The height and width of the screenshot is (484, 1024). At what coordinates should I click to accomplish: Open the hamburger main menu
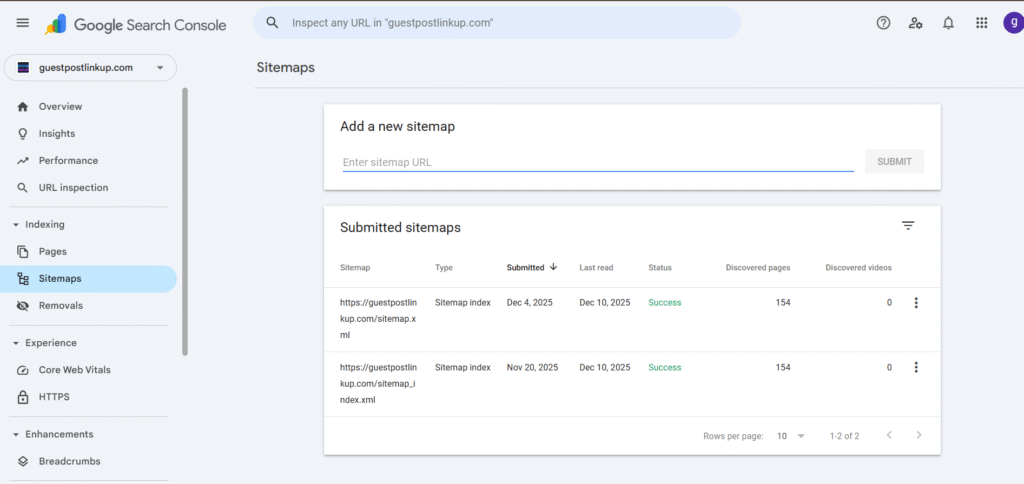23,23
